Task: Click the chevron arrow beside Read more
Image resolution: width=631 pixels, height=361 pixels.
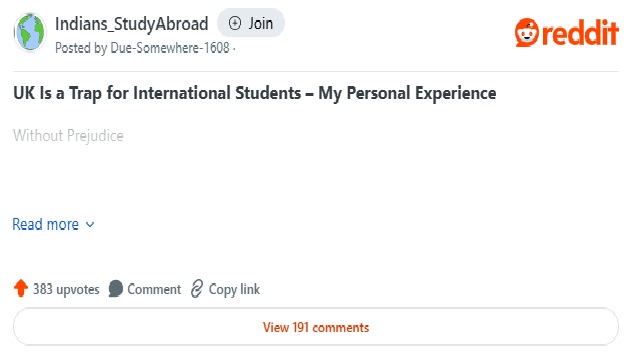Action: [90, 225]
